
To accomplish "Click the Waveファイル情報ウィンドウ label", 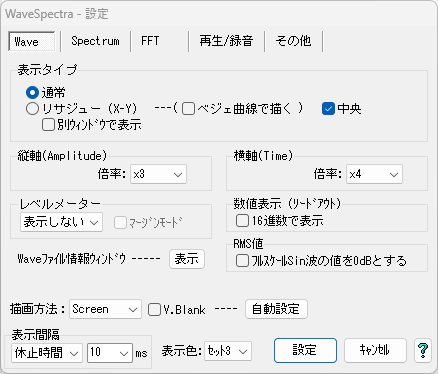I will (x=72, y=259).
